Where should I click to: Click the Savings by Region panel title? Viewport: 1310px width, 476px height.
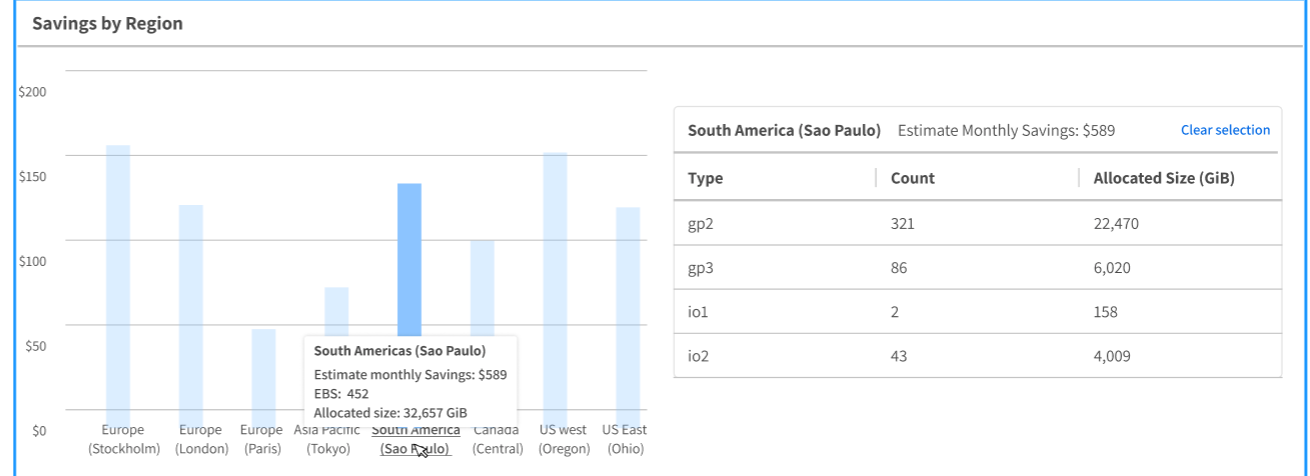click(108, 24)
